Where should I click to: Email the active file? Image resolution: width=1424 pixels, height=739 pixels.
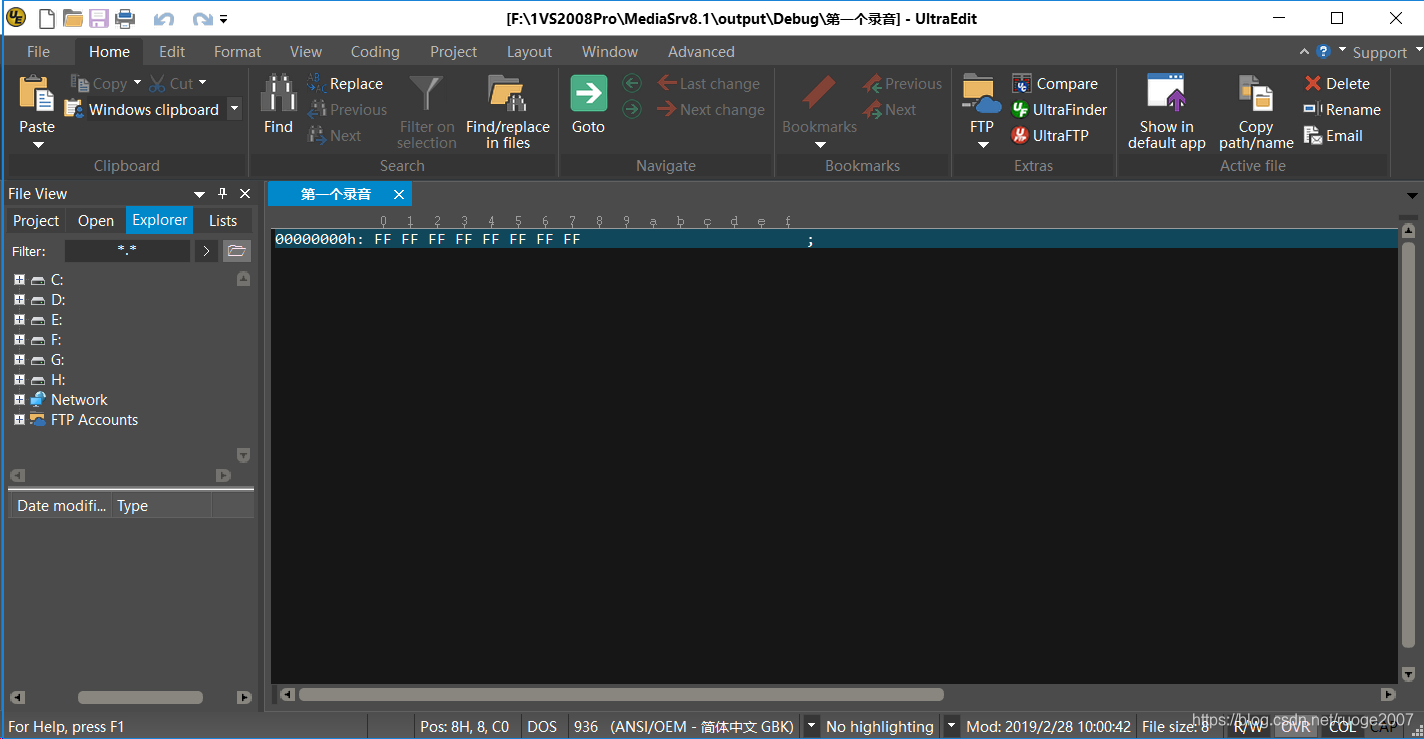(x=1333, y=136)
